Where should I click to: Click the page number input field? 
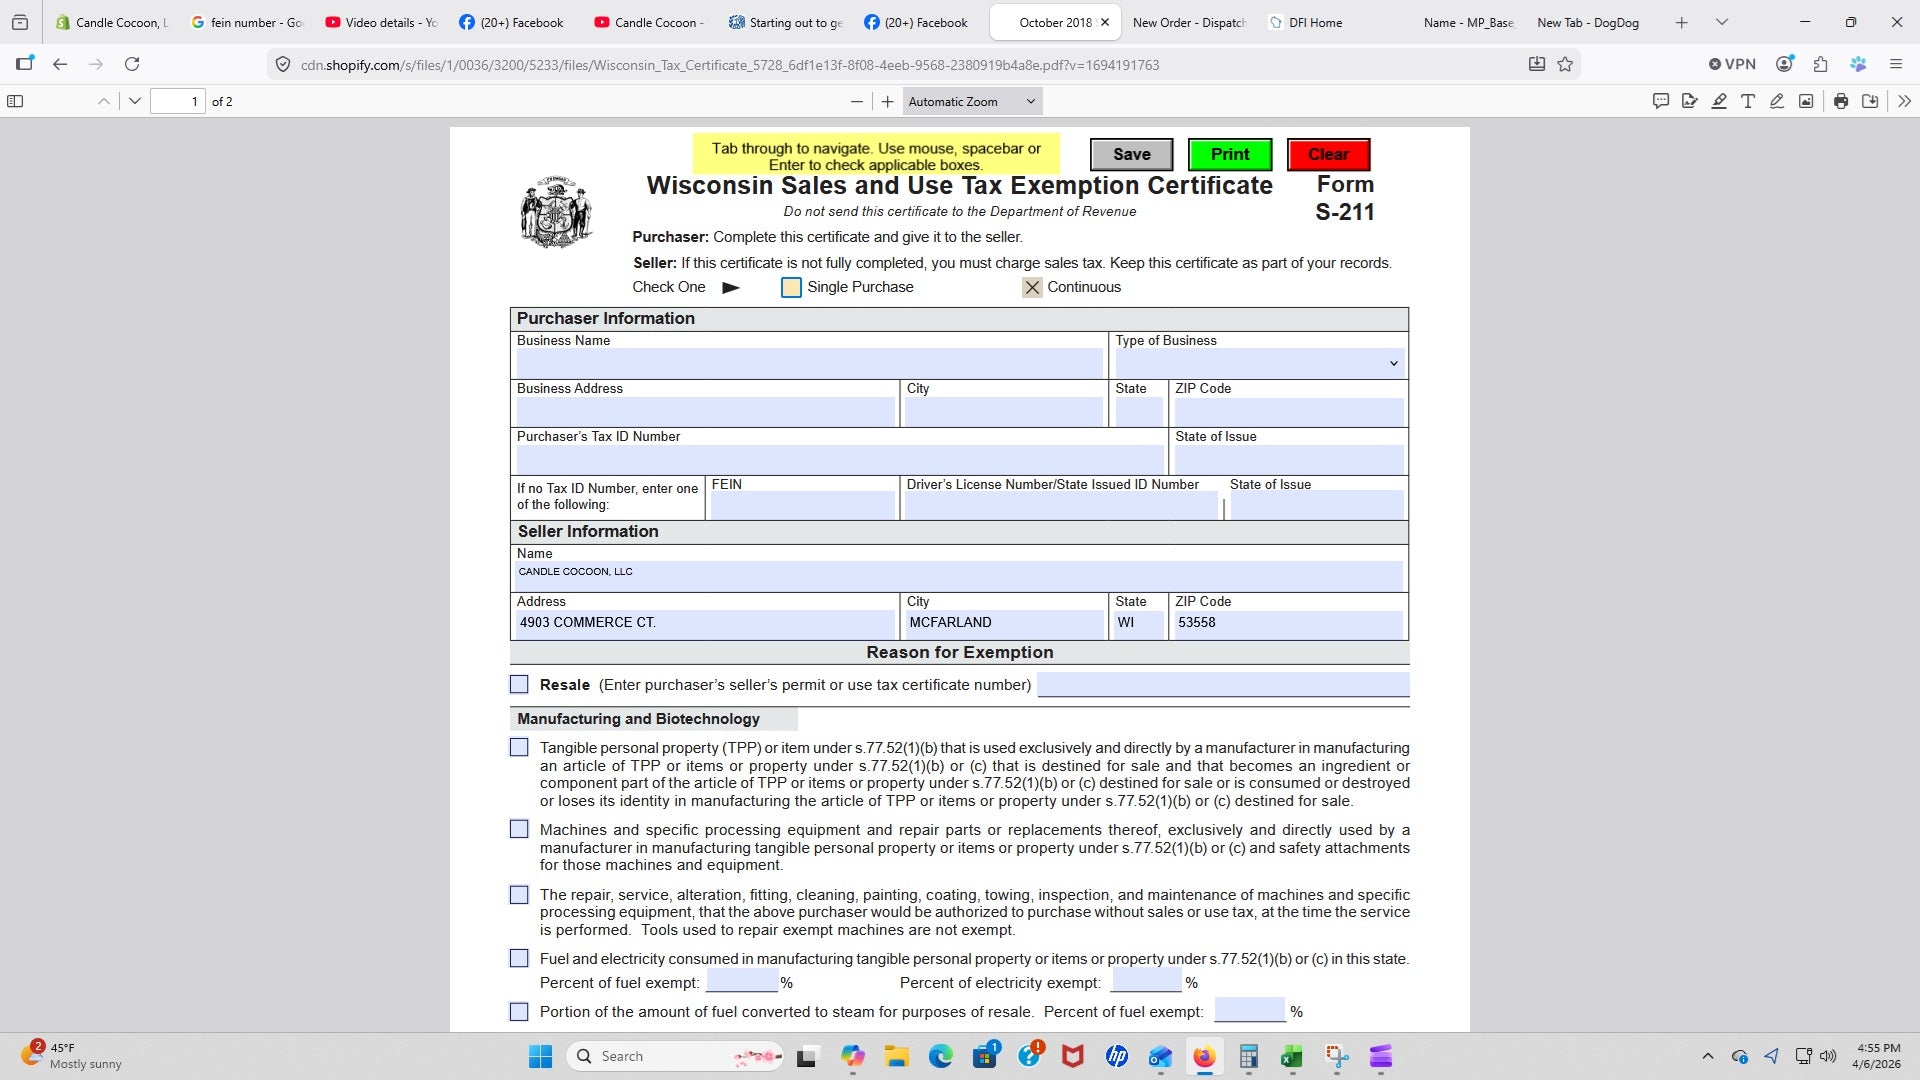tap(180, 101)
